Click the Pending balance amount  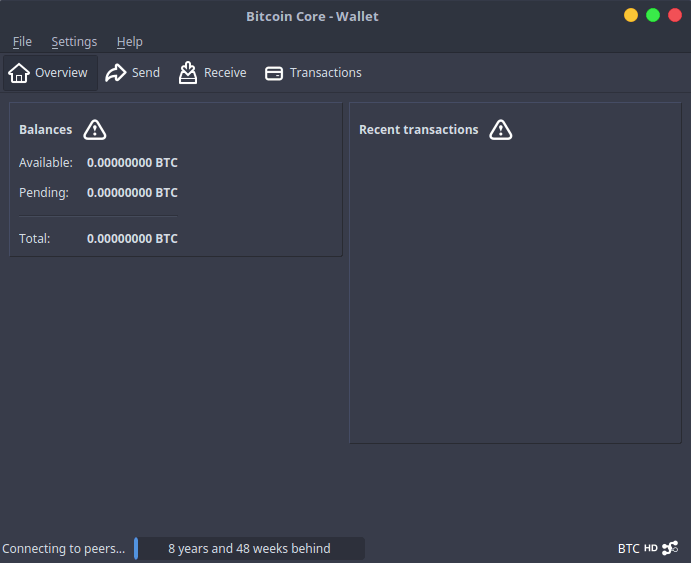click(x=132, y=193)
